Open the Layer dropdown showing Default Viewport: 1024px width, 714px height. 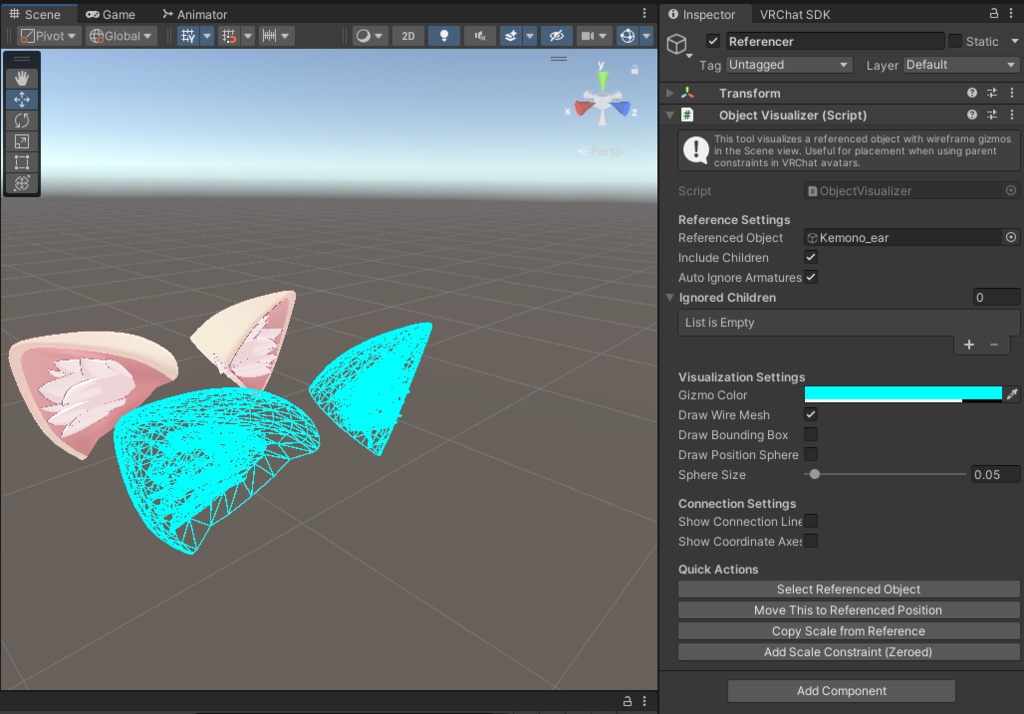(x=960, y=64)
